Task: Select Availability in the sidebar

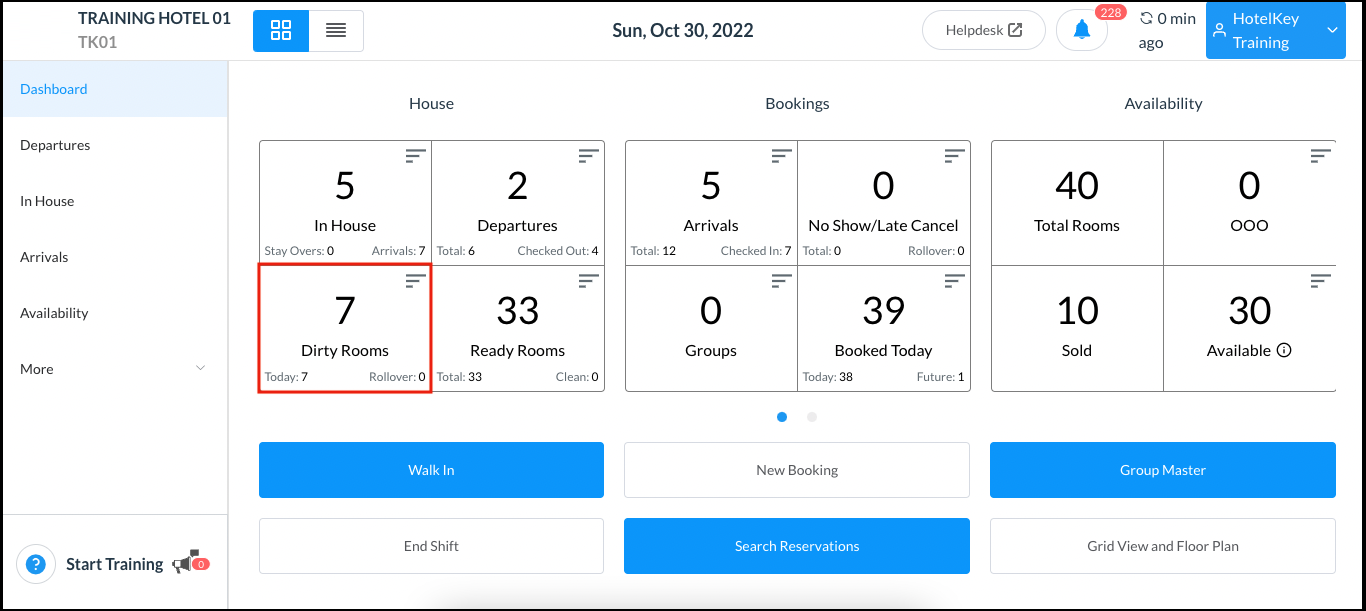Action: click(54, 313)
